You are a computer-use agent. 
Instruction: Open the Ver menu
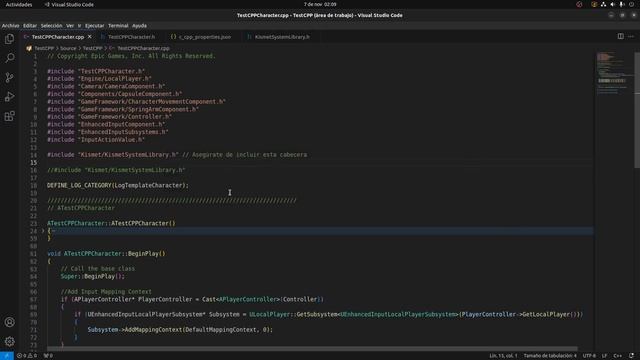pyautogui.click(x=70, y=26)
